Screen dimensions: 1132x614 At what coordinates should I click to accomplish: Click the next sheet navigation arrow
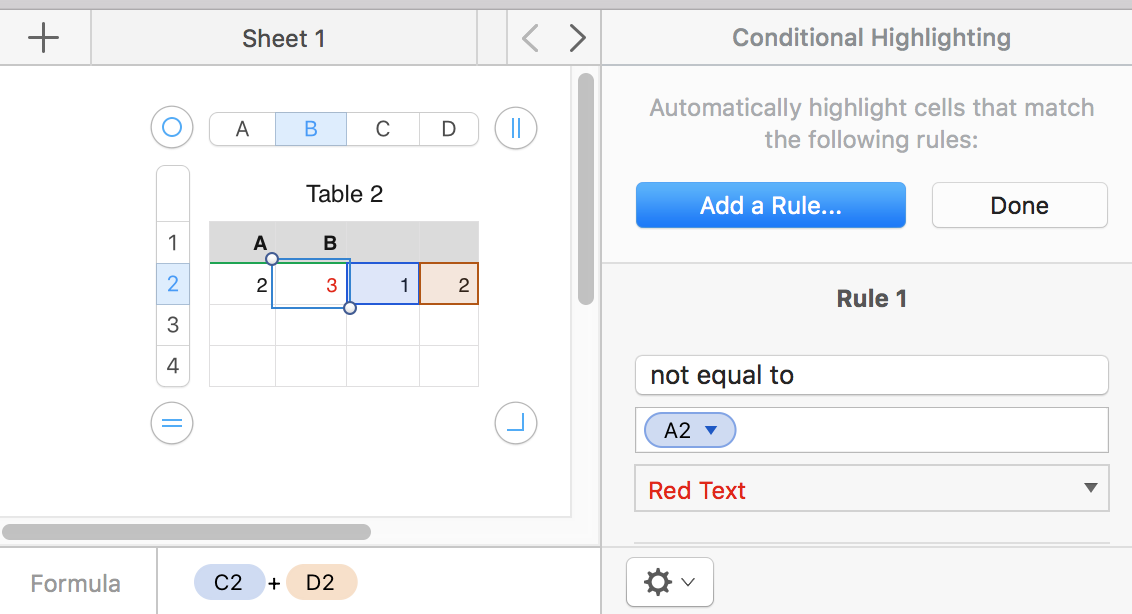576,37
